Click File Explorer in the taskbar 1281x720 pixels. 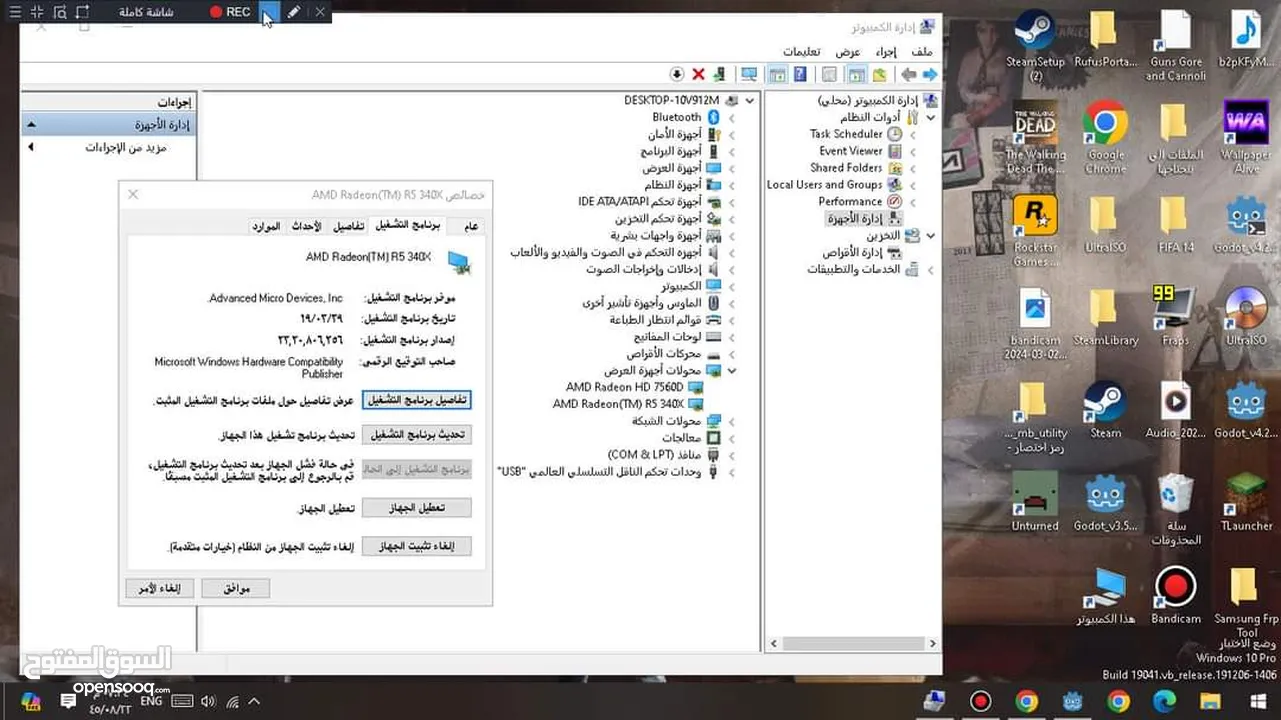point(1209,701)
